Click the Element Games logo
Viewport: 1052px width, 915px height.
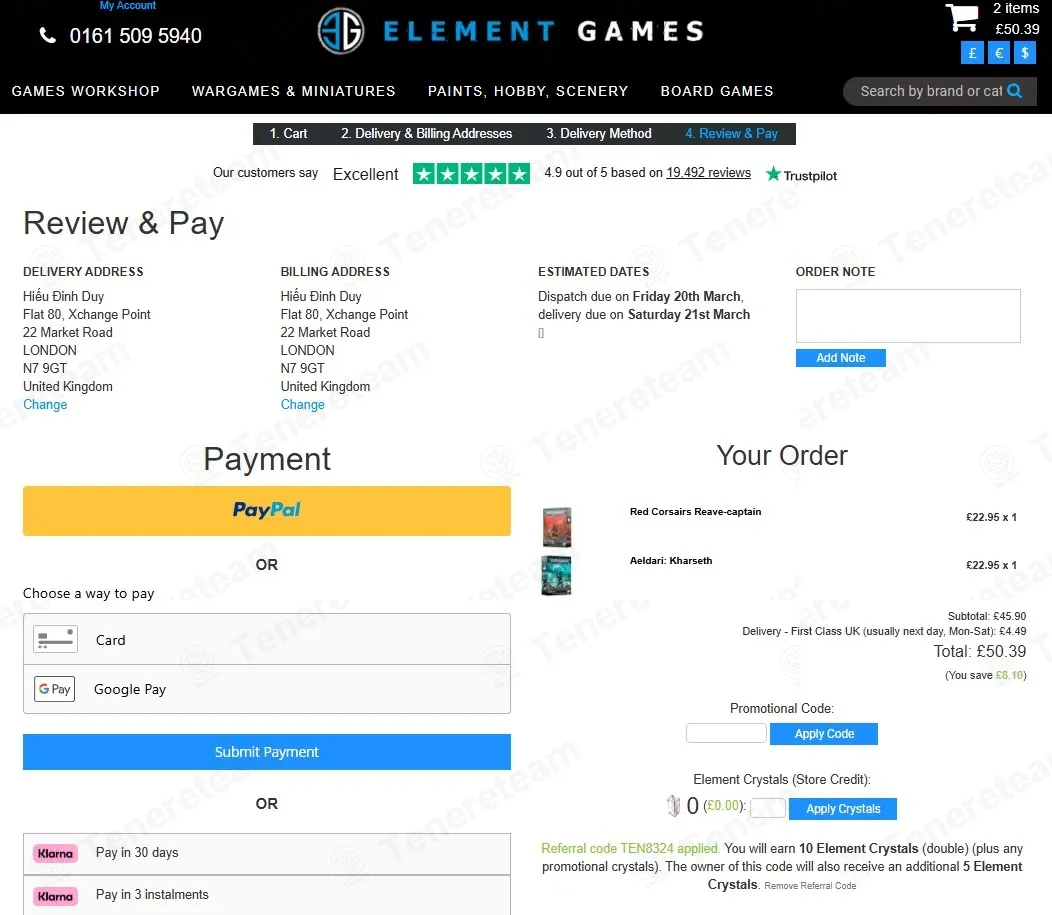(510, 31)
